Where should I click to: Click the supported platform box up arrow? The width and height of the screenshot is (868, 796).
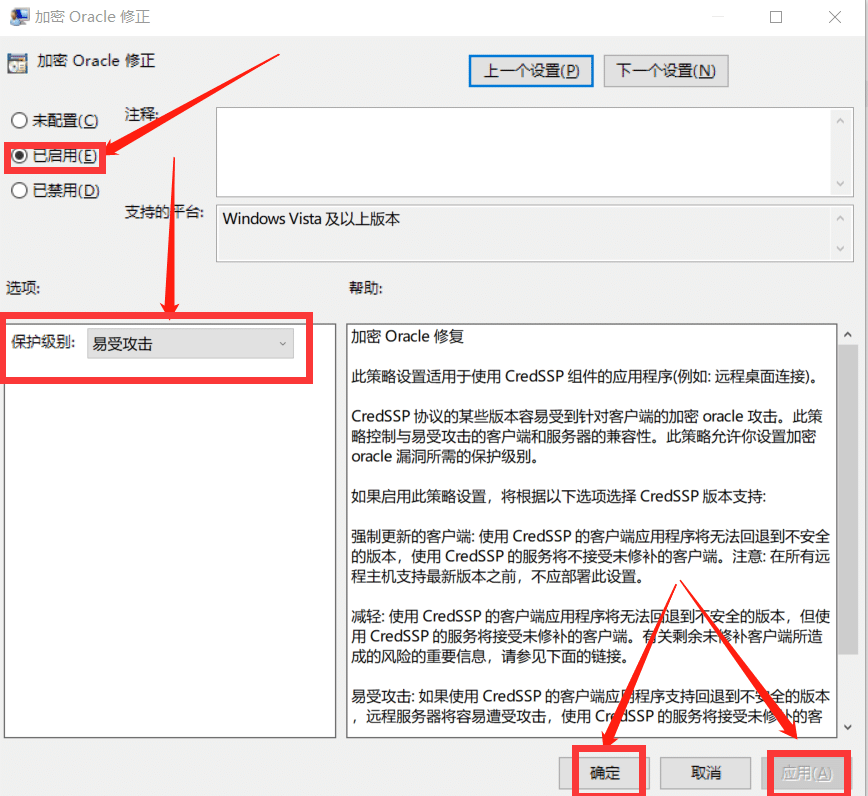(840, 219)
